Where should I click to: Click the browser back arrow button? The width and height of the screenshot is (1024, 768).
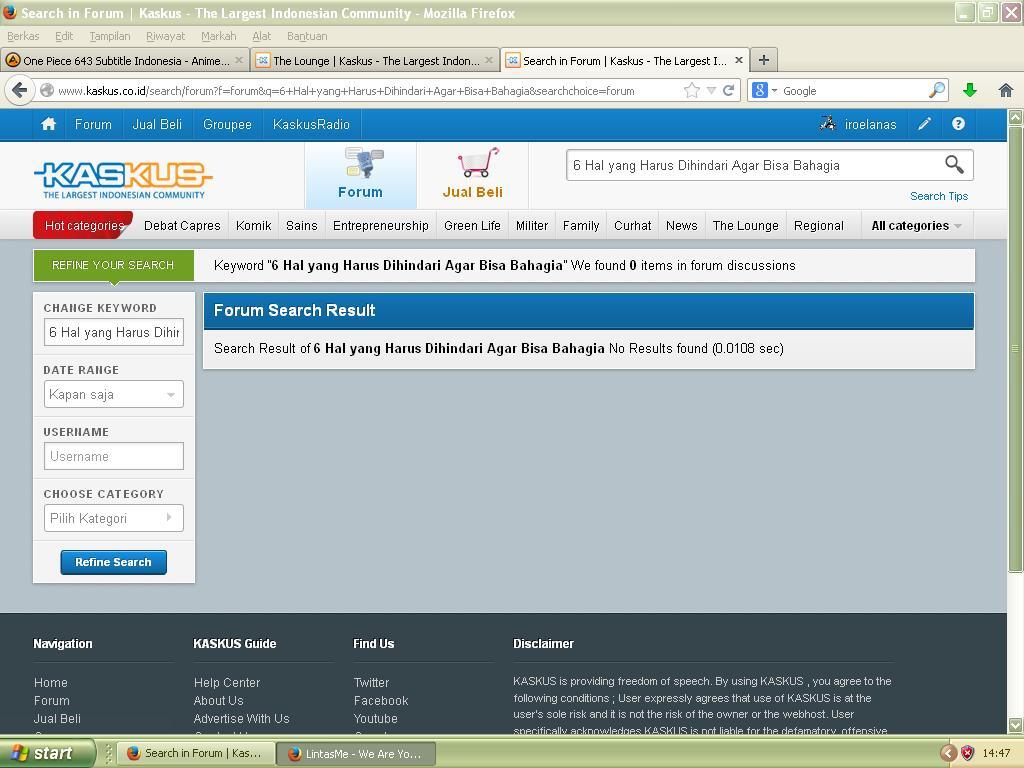tap(20, 90)
